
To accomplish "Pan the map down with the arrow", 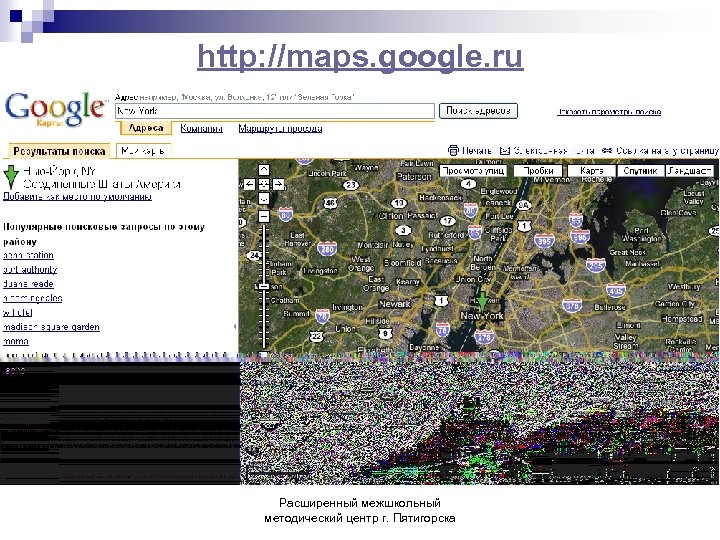I will click(264, 199).
